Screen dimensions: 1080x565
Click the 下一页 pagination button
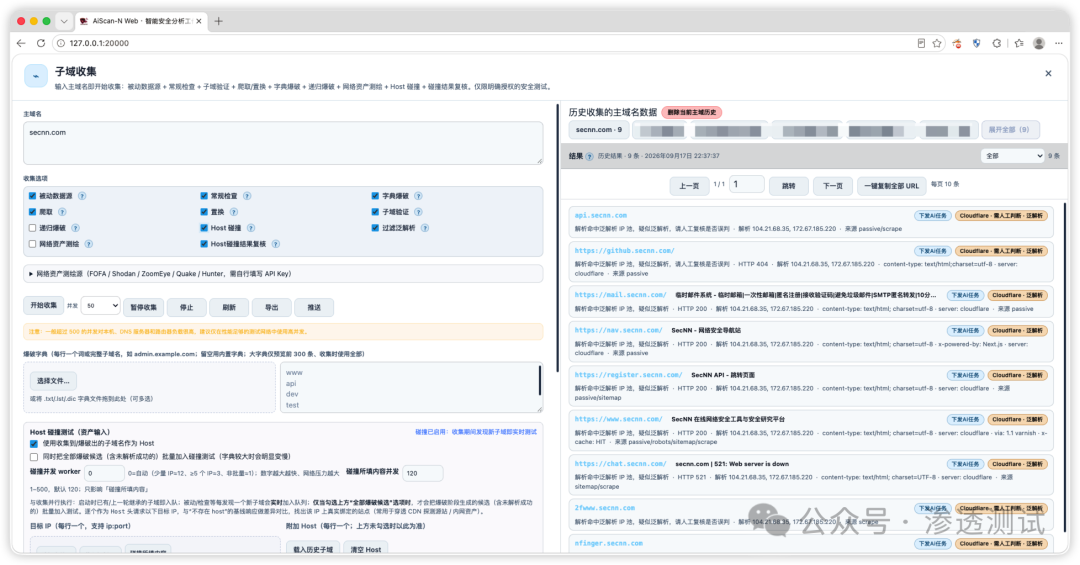(x=833, y=186)
